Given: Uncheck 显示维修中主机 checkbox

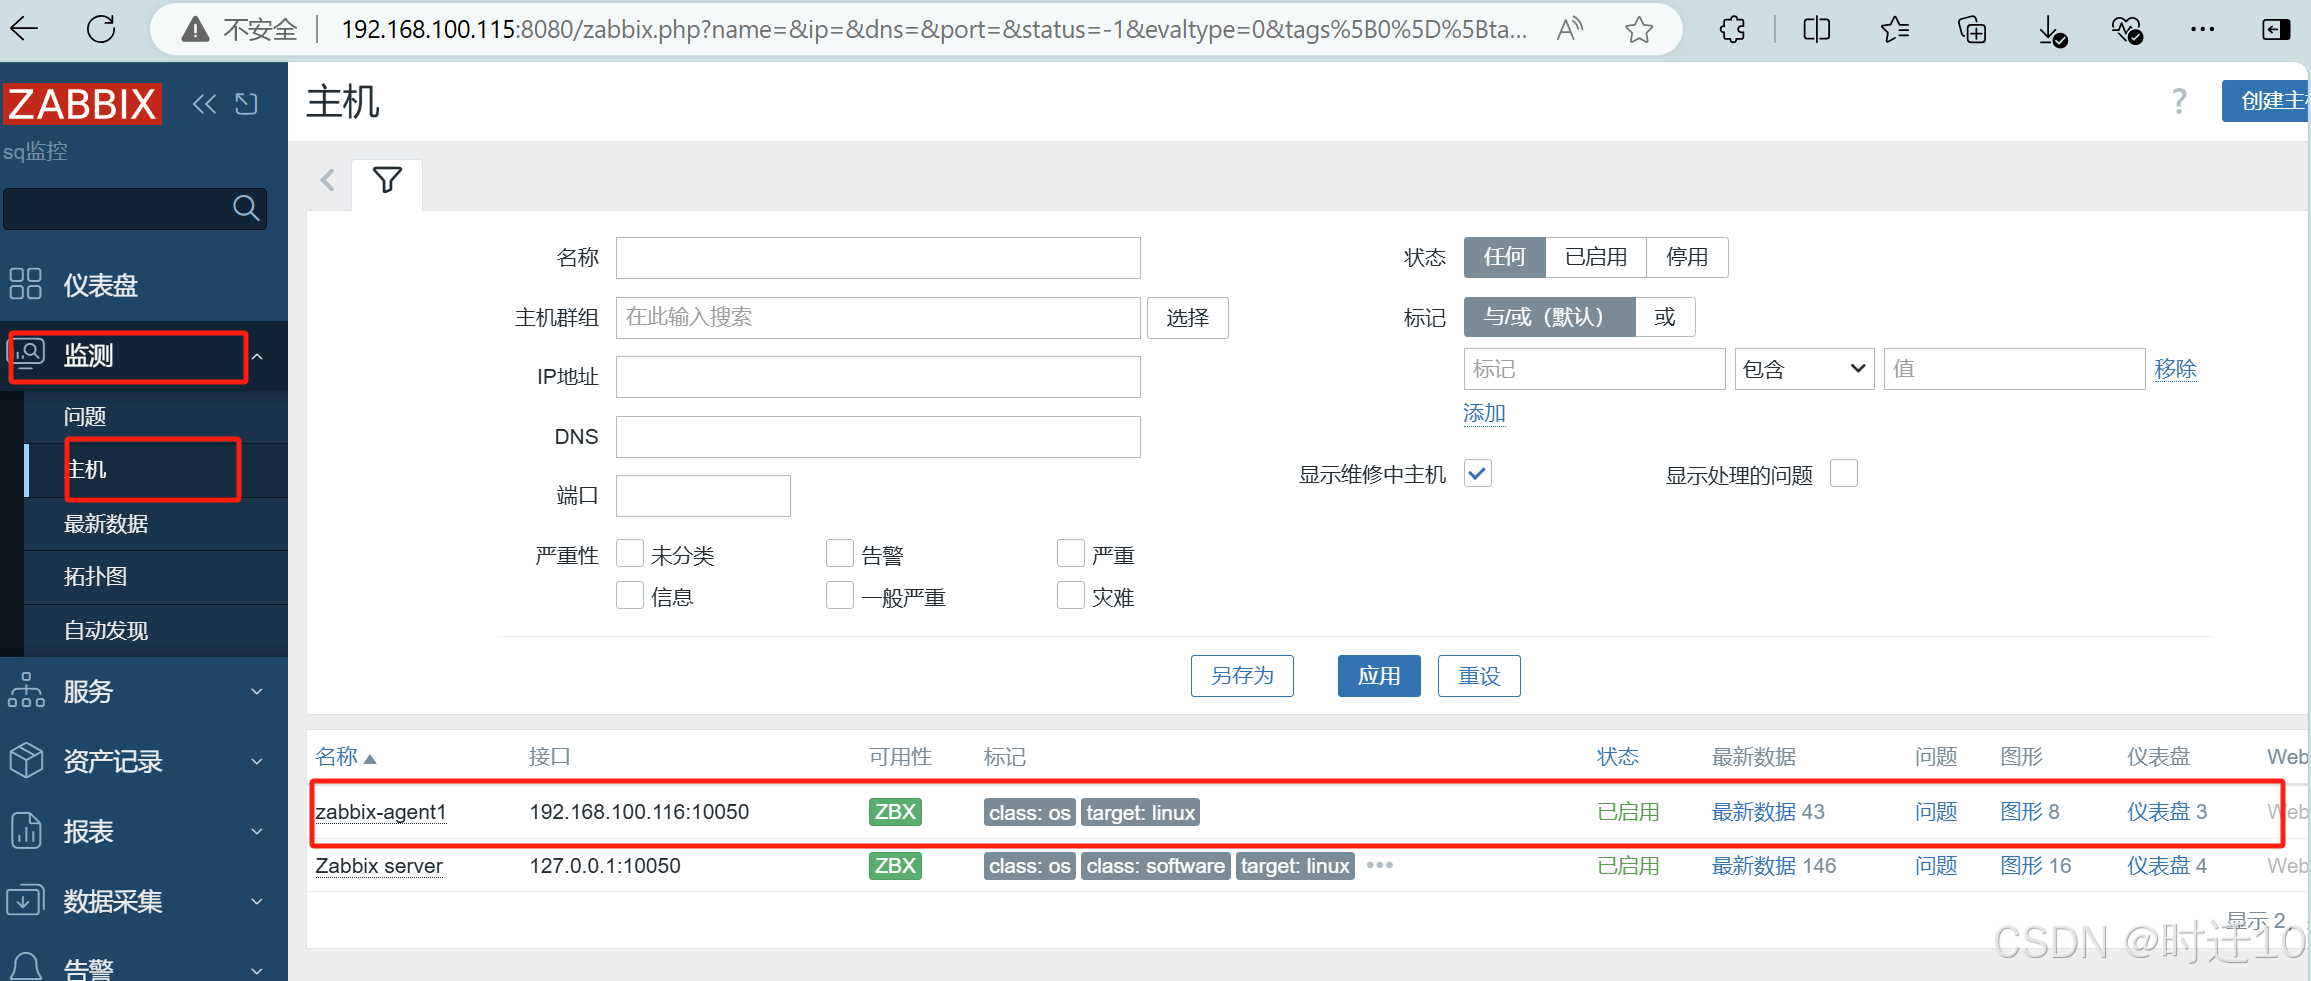Looking at the screenshot, I should [1478, 473].
